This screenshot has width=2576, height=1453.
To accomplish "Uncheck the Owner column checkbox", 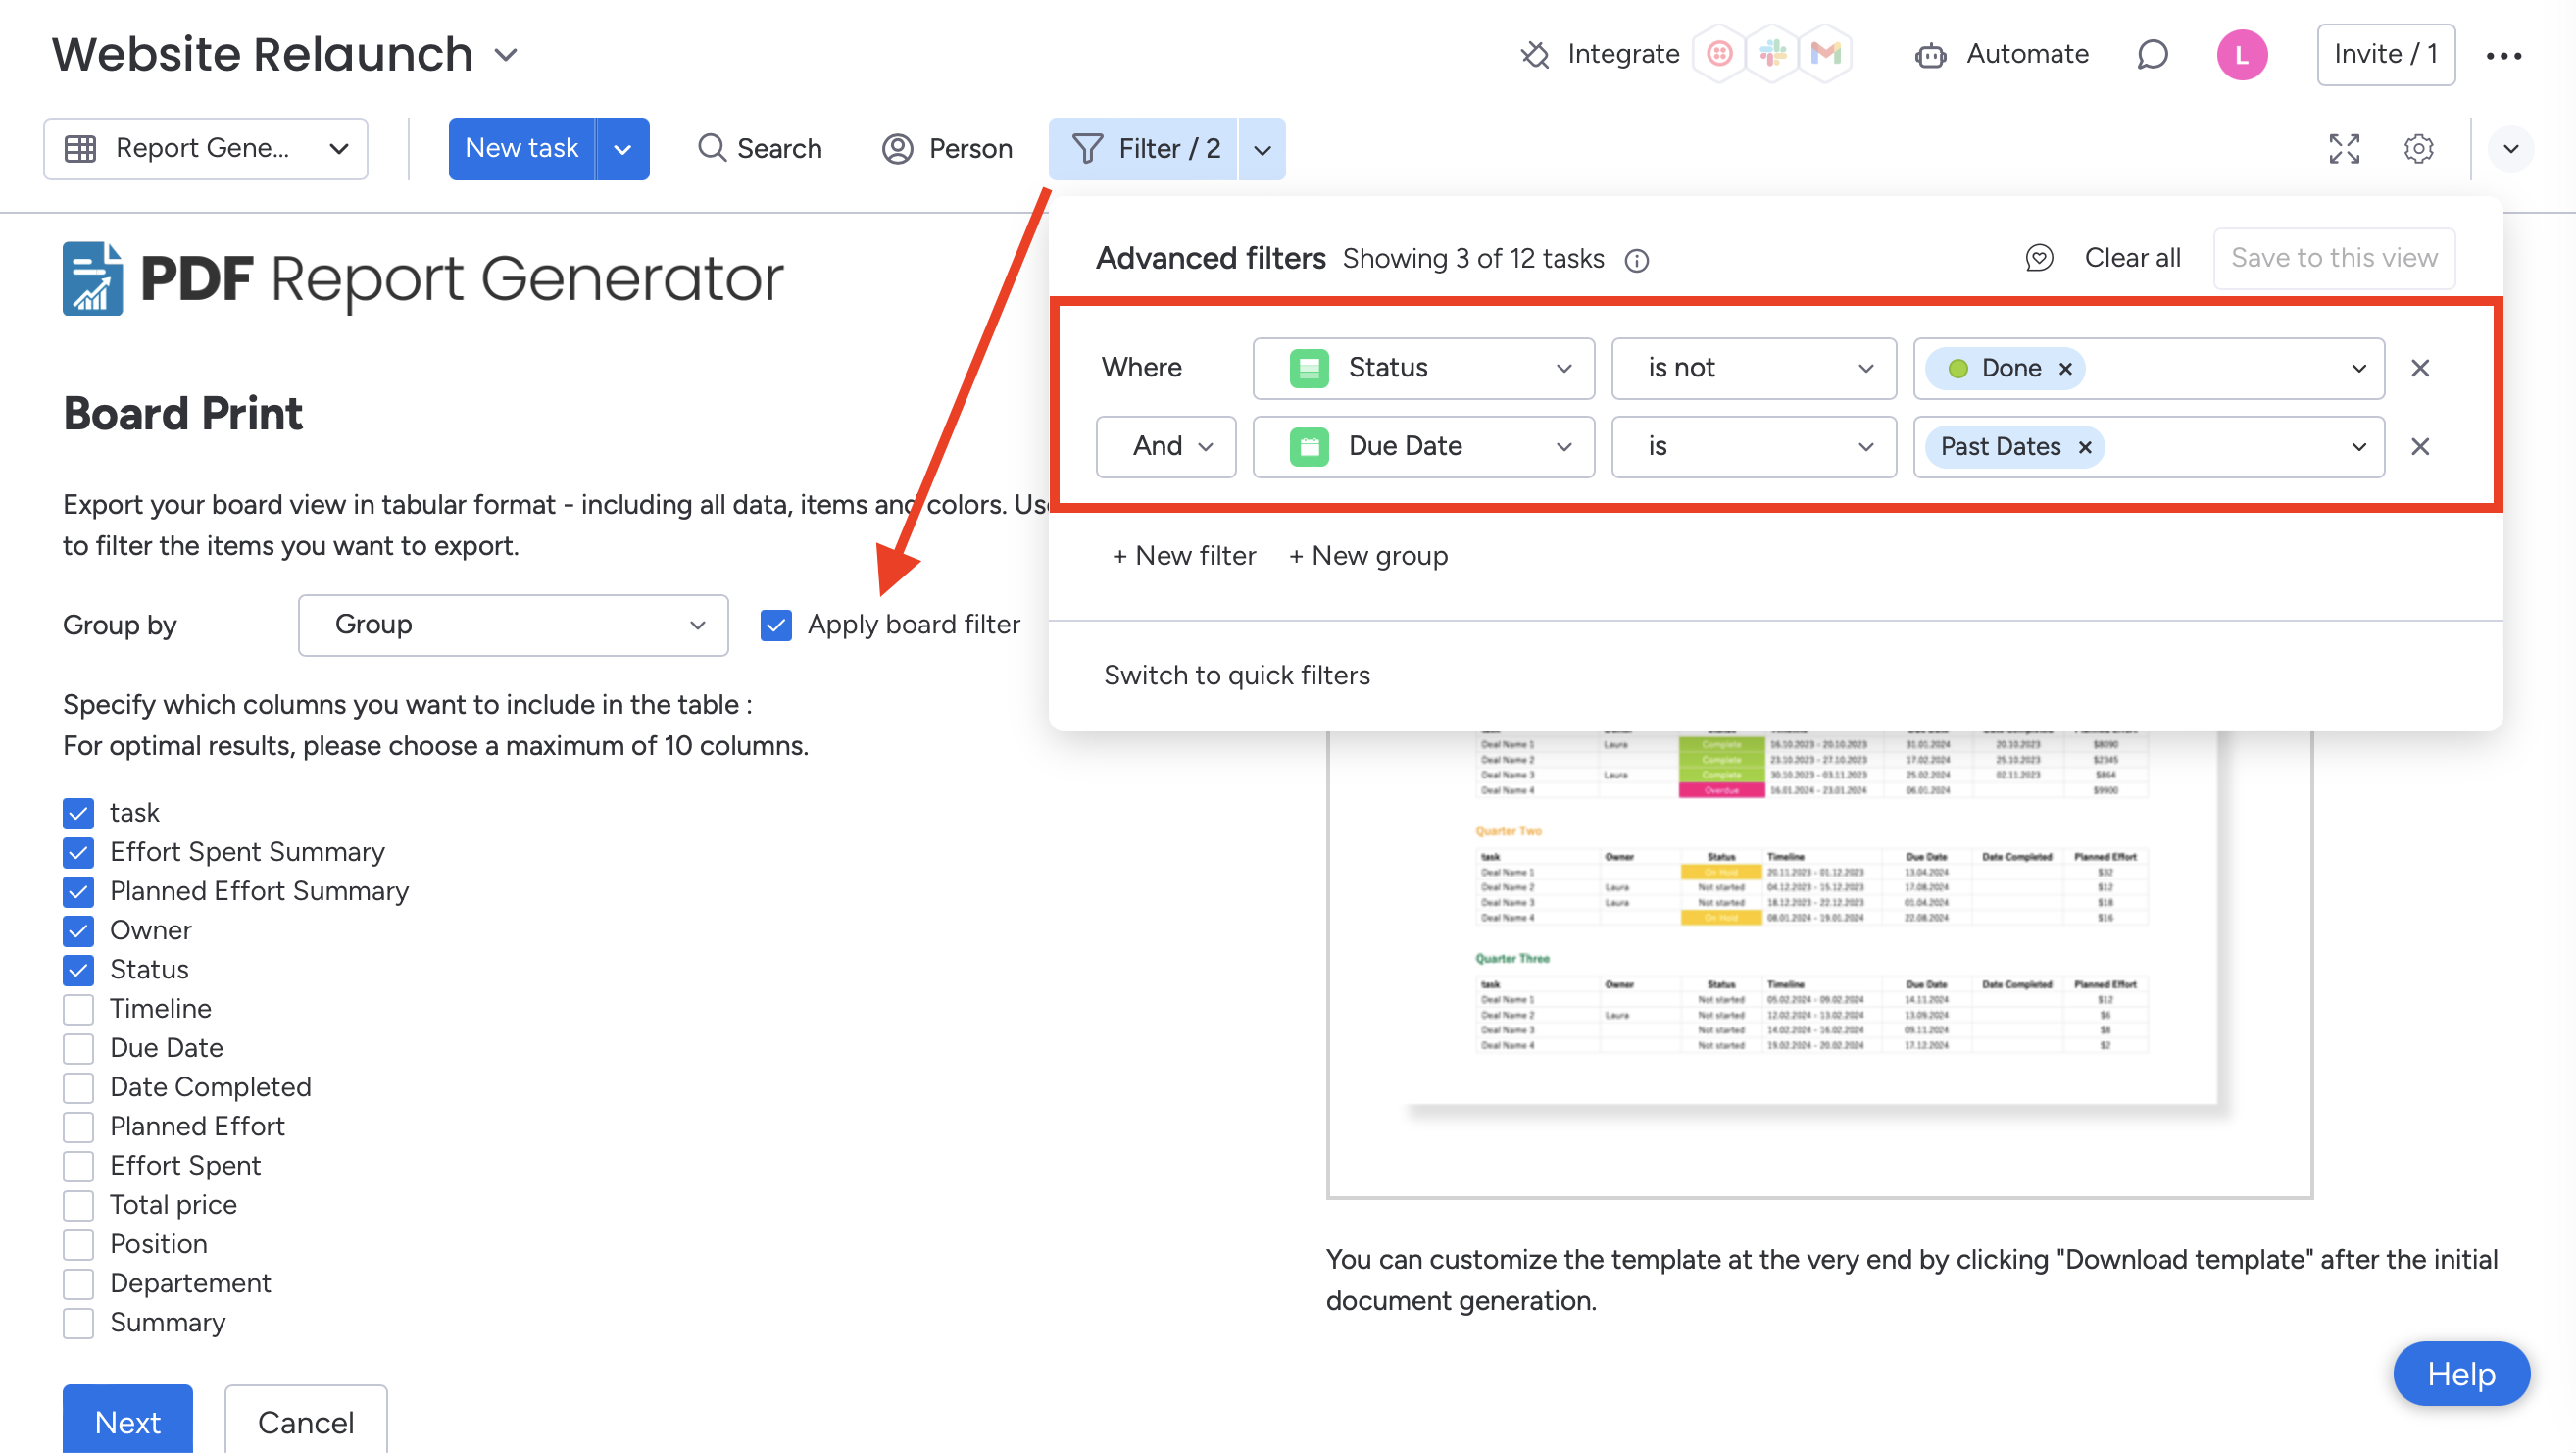I will click(78, 931).
